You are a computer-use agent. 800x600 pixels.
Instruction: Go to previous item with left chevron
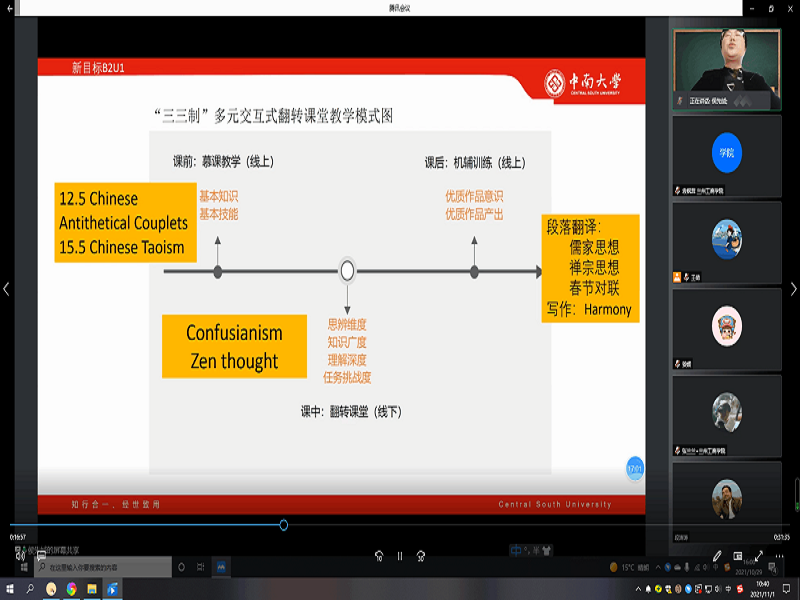(x=7, y=289)
